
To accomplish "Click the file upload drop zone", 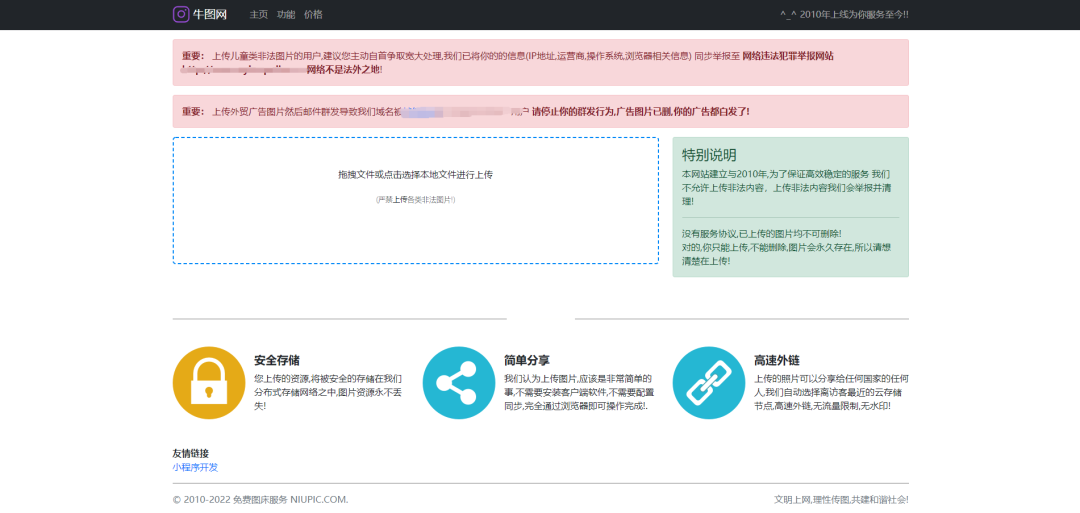I will 415,200.
